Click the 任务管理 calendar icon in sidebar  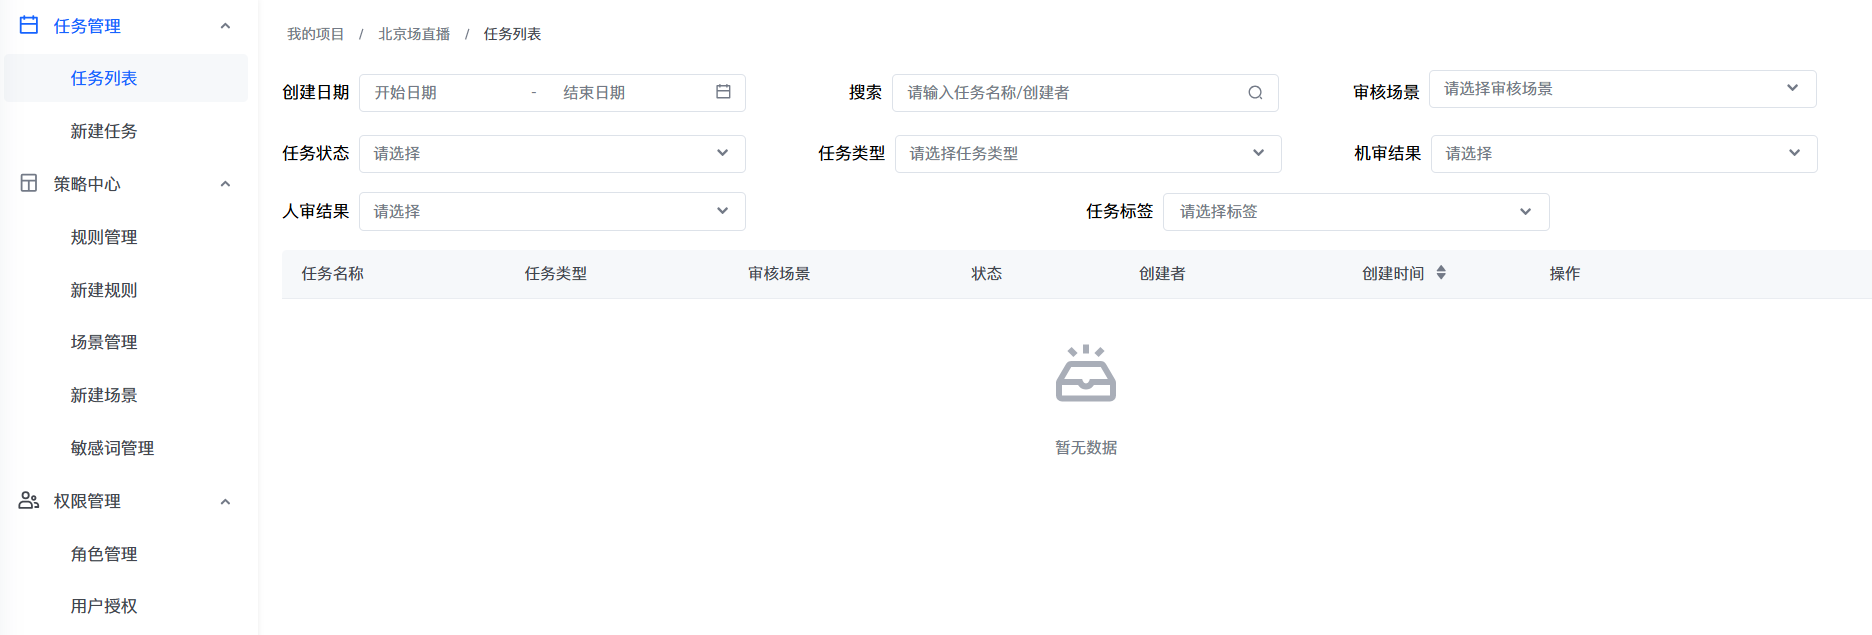[29, 25]
